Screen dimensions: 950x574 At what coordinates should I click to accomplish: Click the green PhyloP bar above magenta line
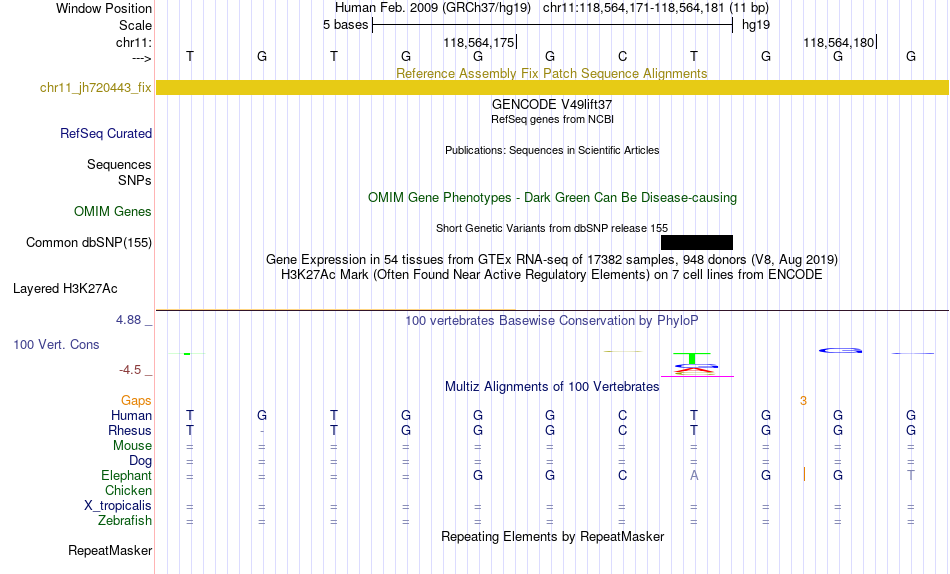(x=692, y=358)
